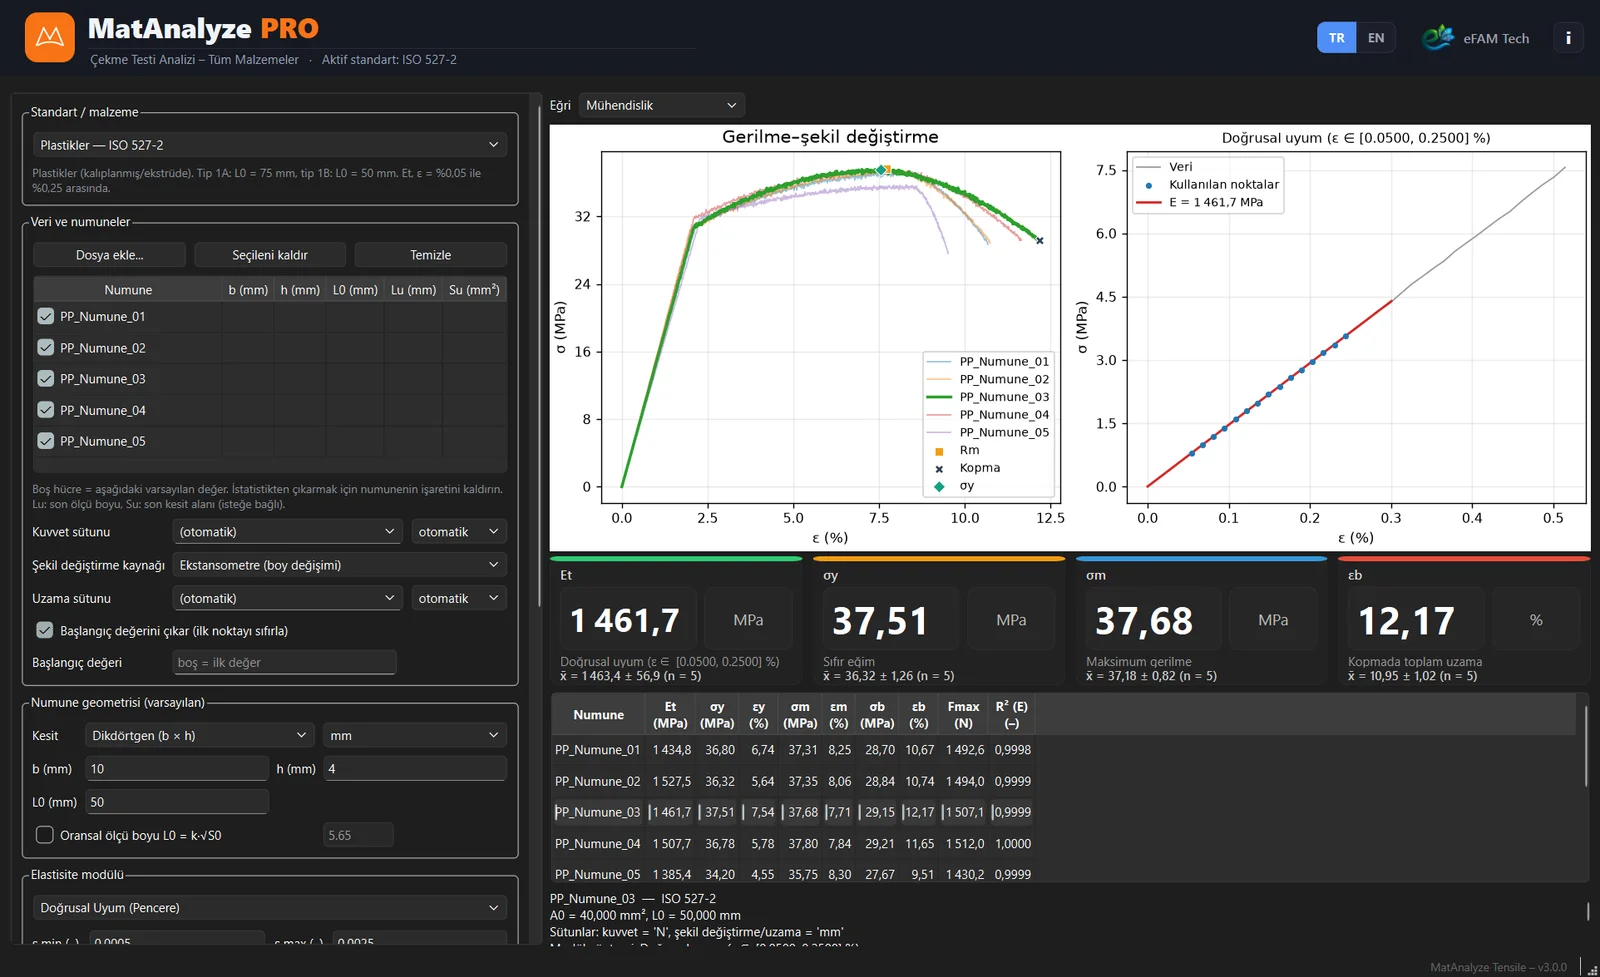Open Uzama sütunu unit otomatik dropdown
The image size is (1600, 977).
point(459,598)
